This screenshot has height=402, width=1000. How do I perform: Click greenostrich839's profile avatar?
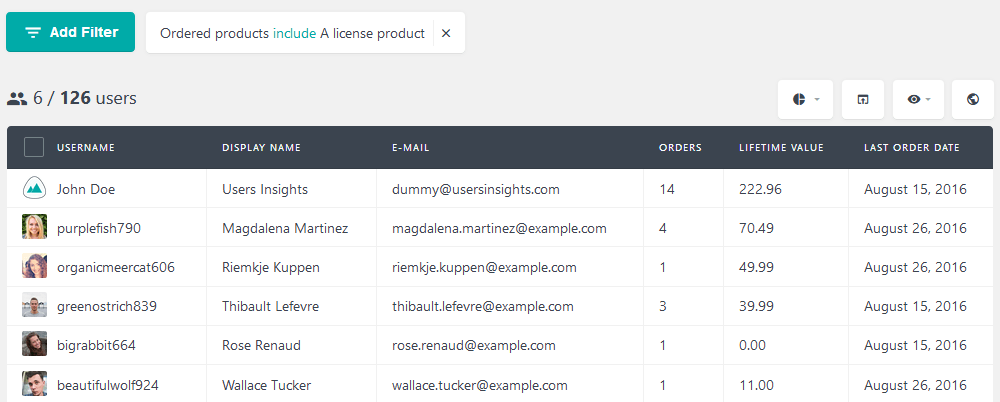(x=34, y=306)
